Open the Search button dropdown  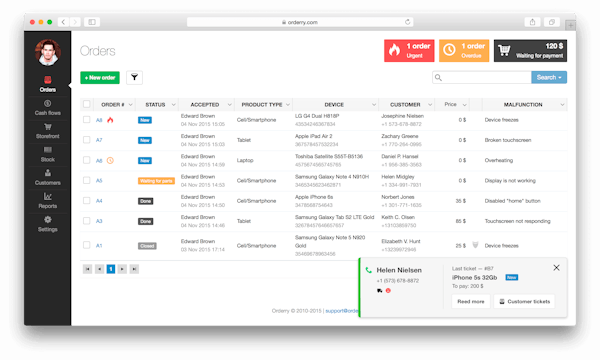[549, 77]
